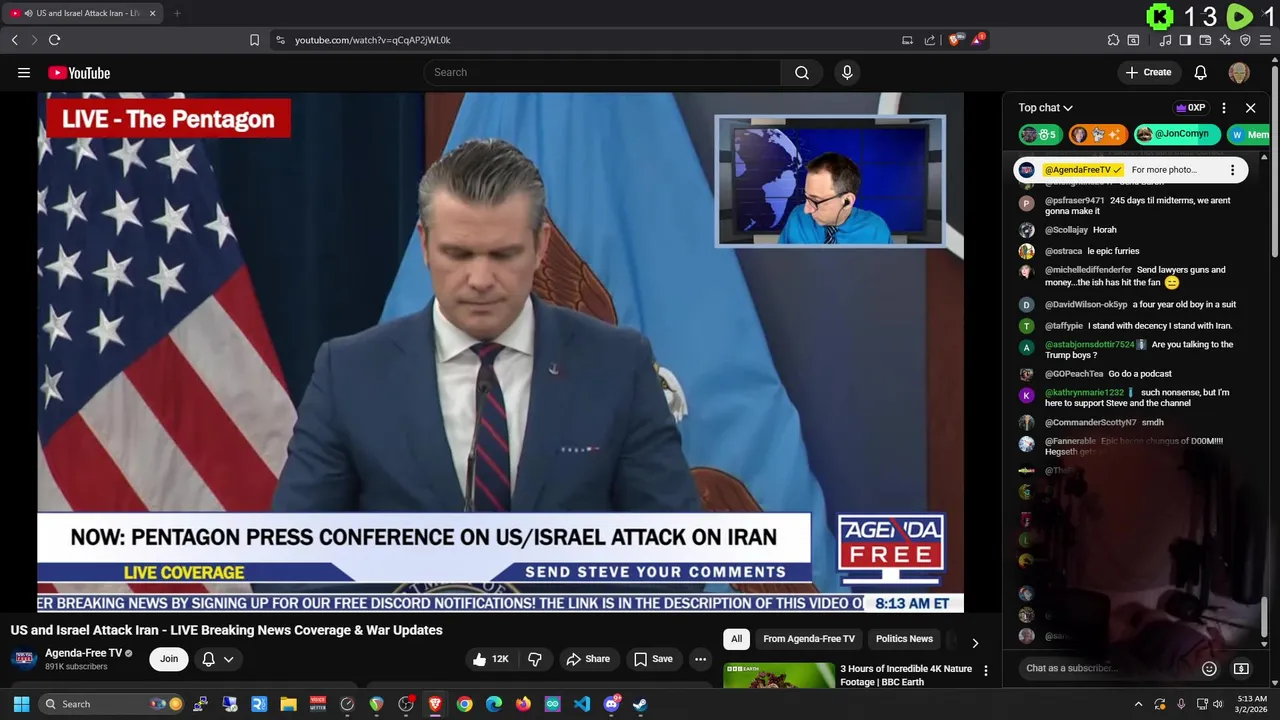Click the browser address bar URL
1280x720 pixels.
372,40
